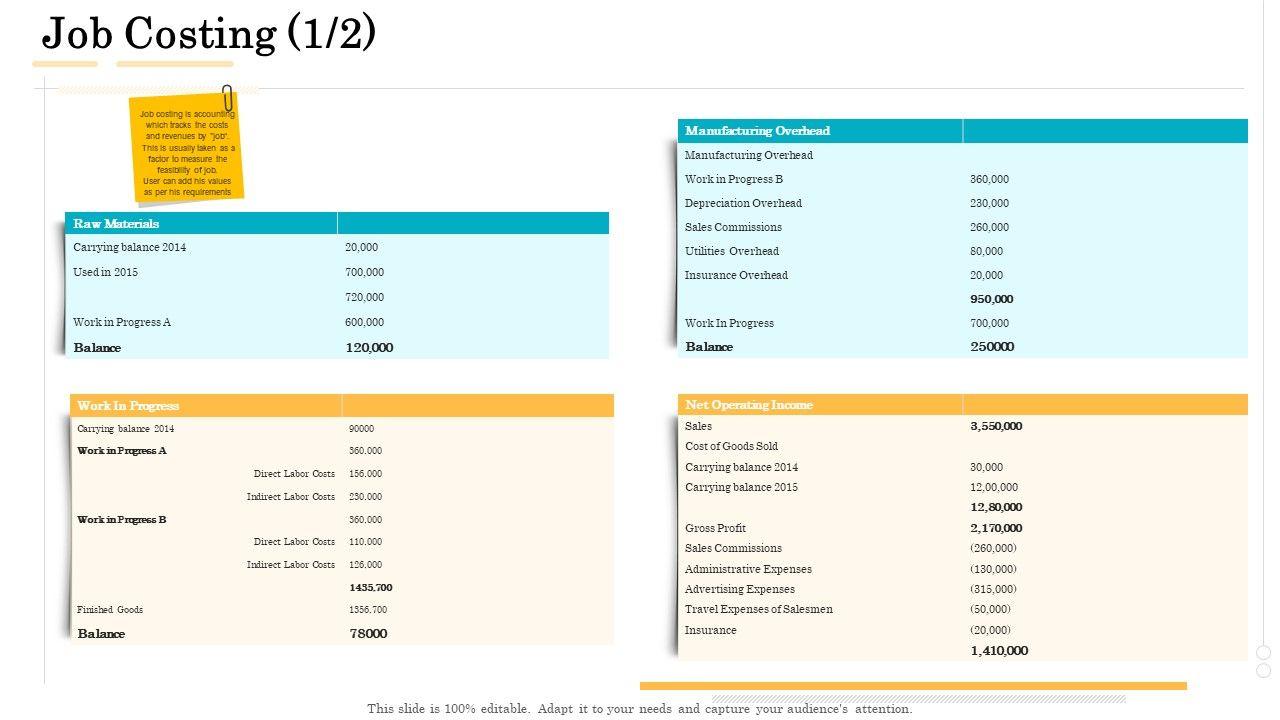Select the 700,000 value beside Used in 2015
Viewport: 1280px width, 720px height.
point(364,272)
